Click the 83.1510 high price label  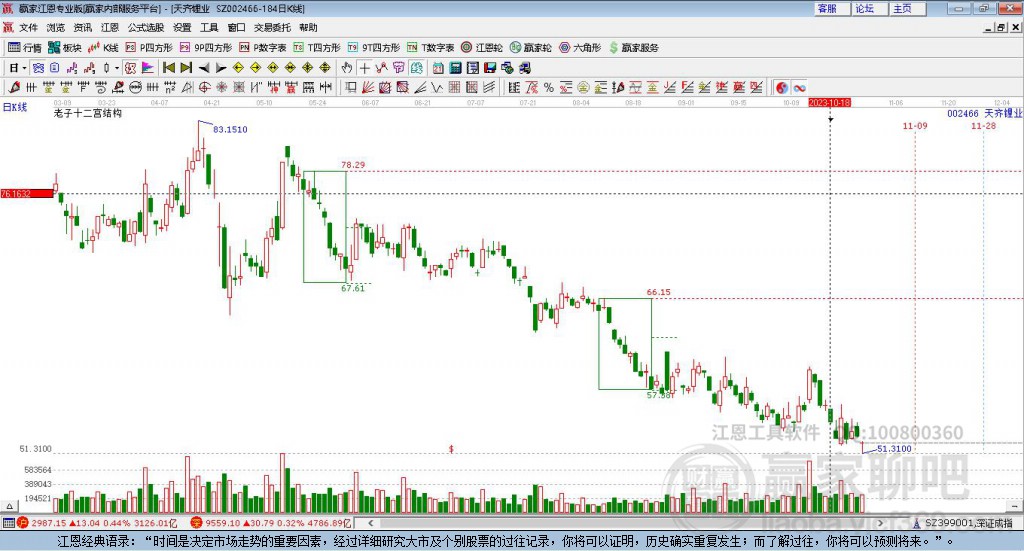[230, 129]
